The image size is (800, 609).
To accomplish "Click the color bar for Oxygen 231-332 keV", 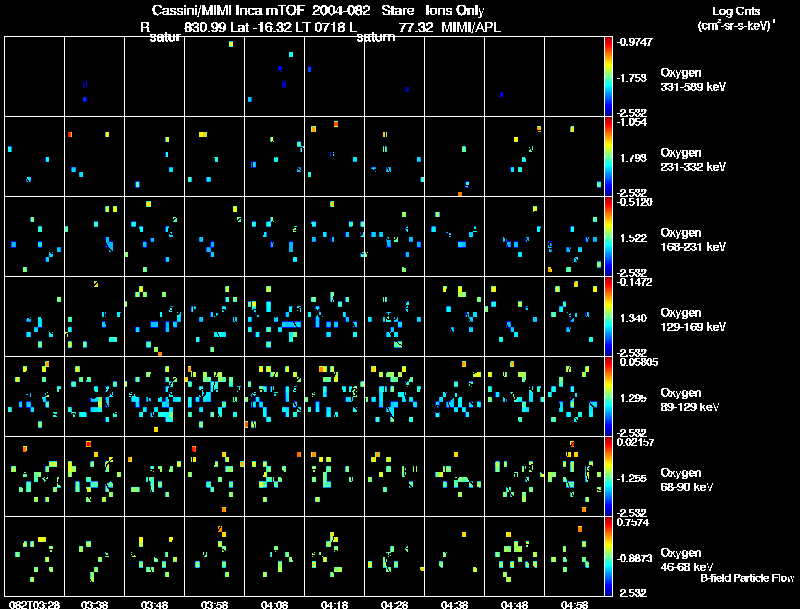I will click(x=608, y=156).
